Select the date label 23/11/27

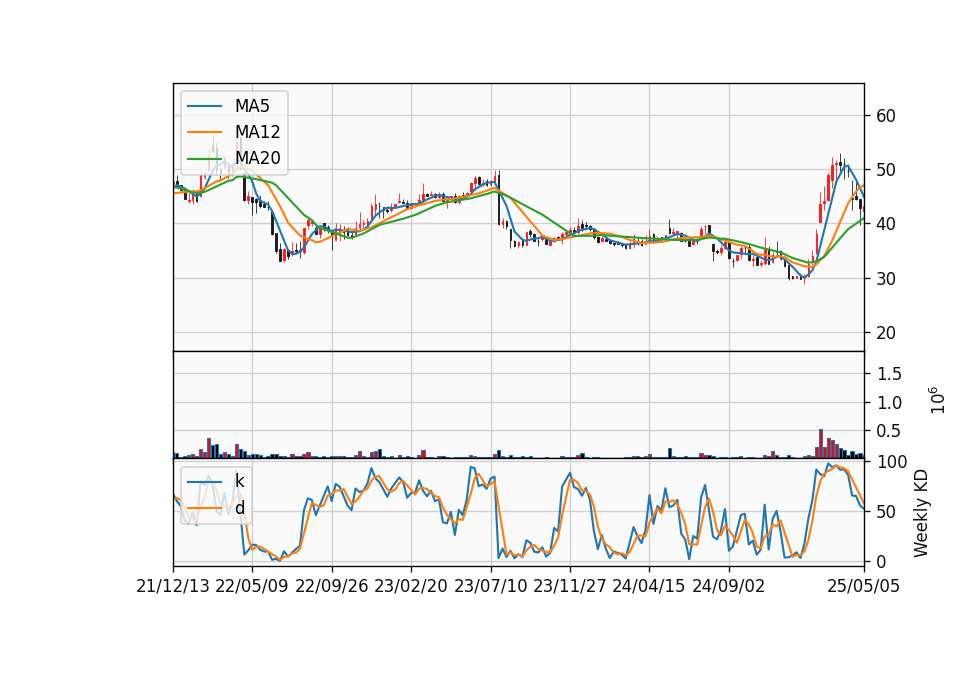[x=570, y=586]
